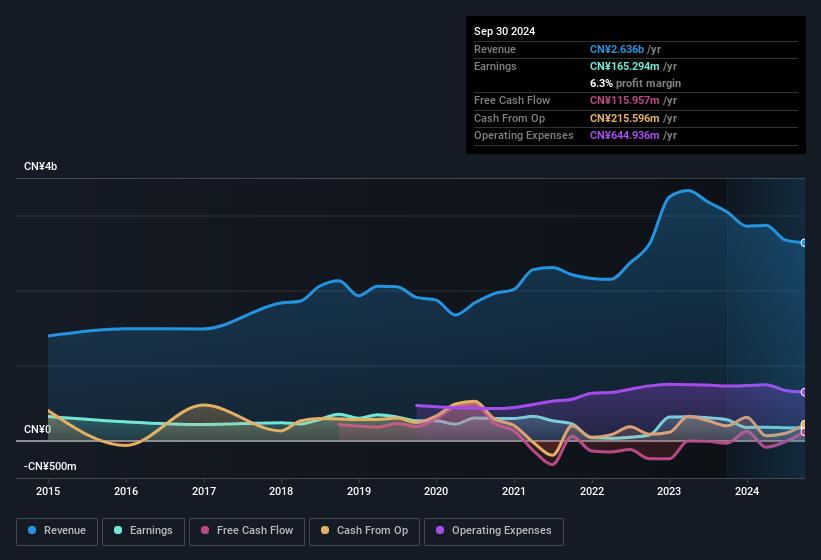Click the purple Operating Expenses endpoint marker
The image size is (821, 560).
[x=804, y=392]
